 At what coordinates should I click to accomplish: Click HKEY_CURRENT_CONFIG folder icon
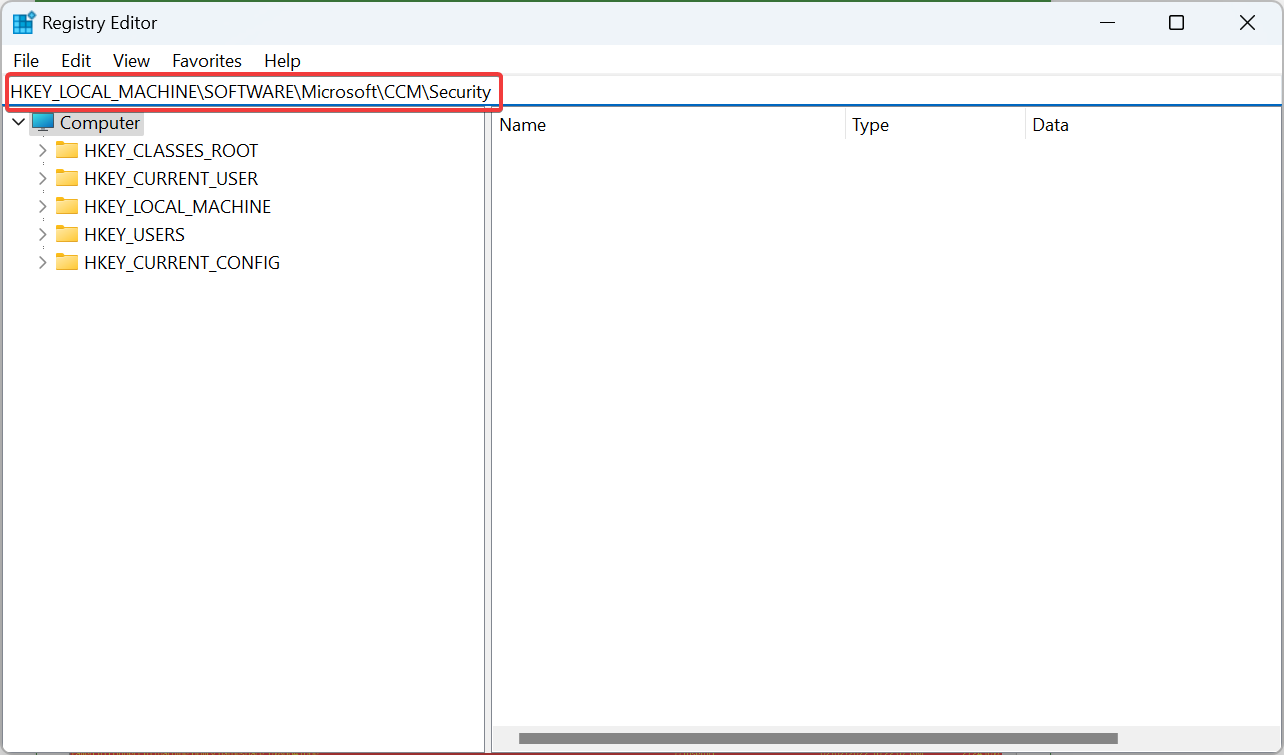67,263
